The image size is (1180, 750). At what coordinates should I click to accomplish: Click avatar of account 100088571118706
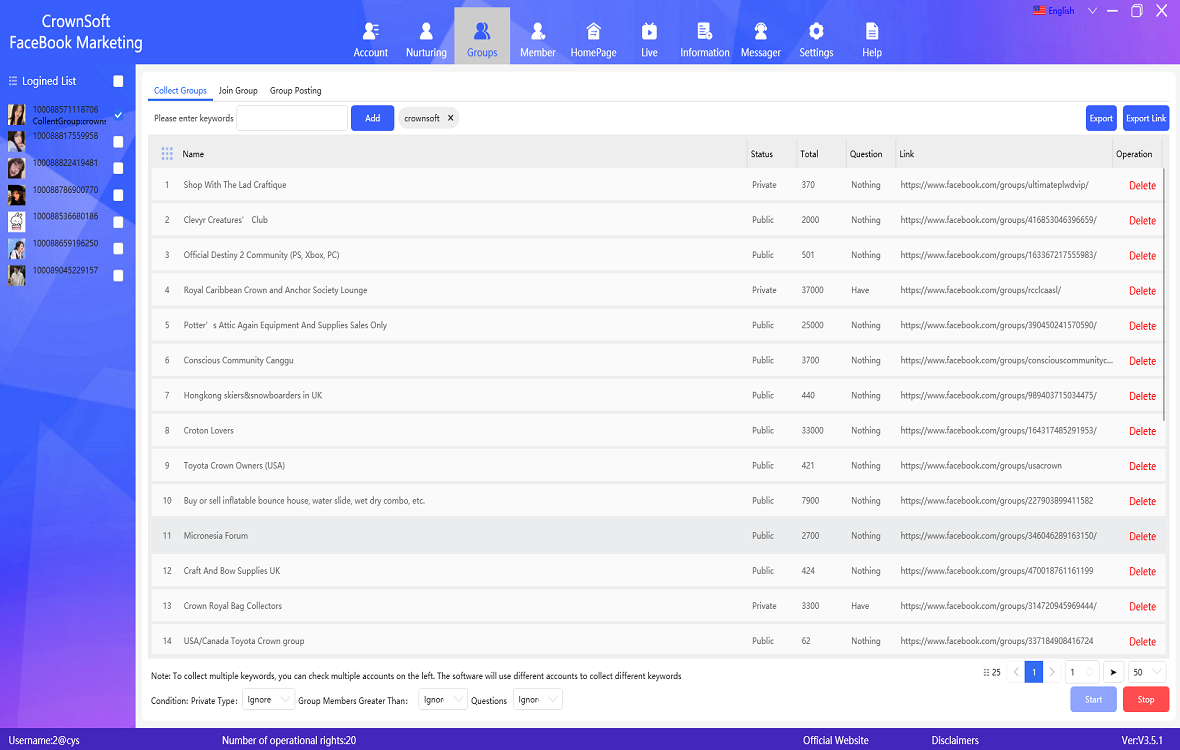click(17, 114)
